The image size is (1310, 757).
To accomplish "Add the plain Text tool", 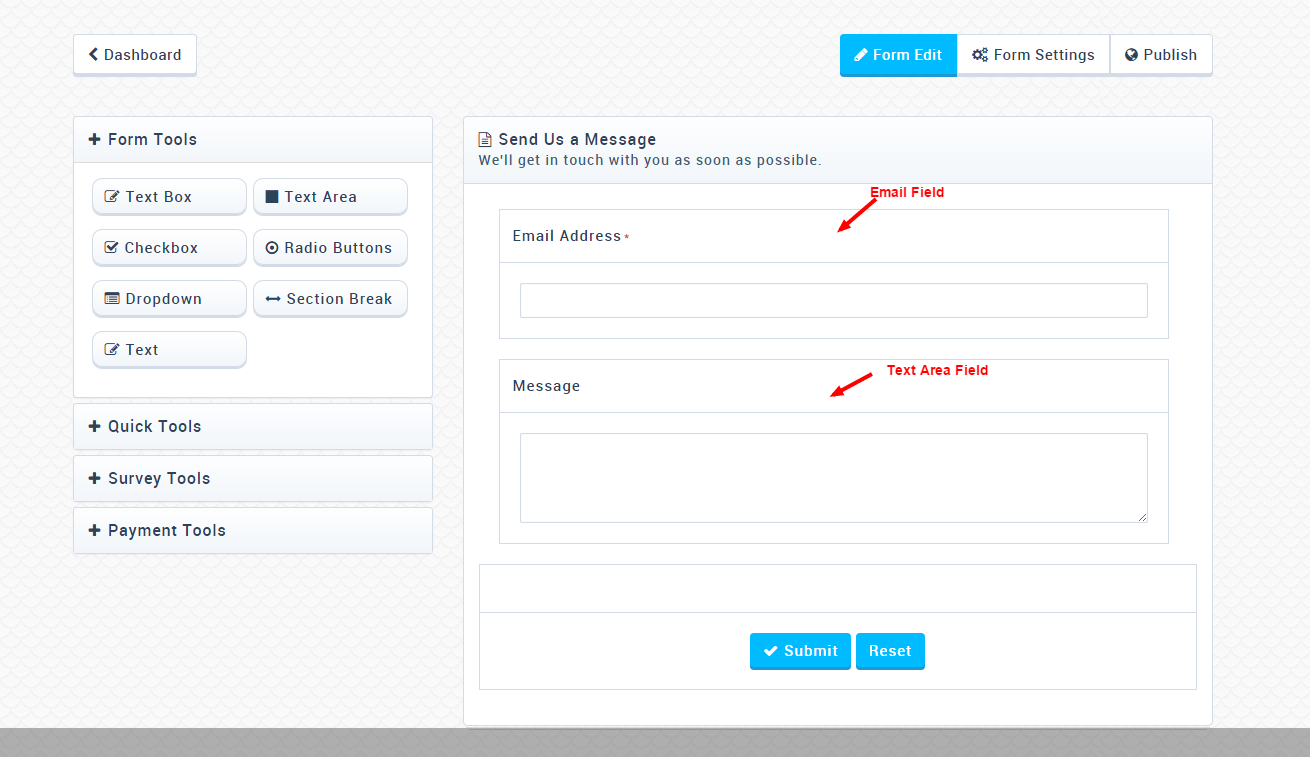I will (x=169, y=350).
